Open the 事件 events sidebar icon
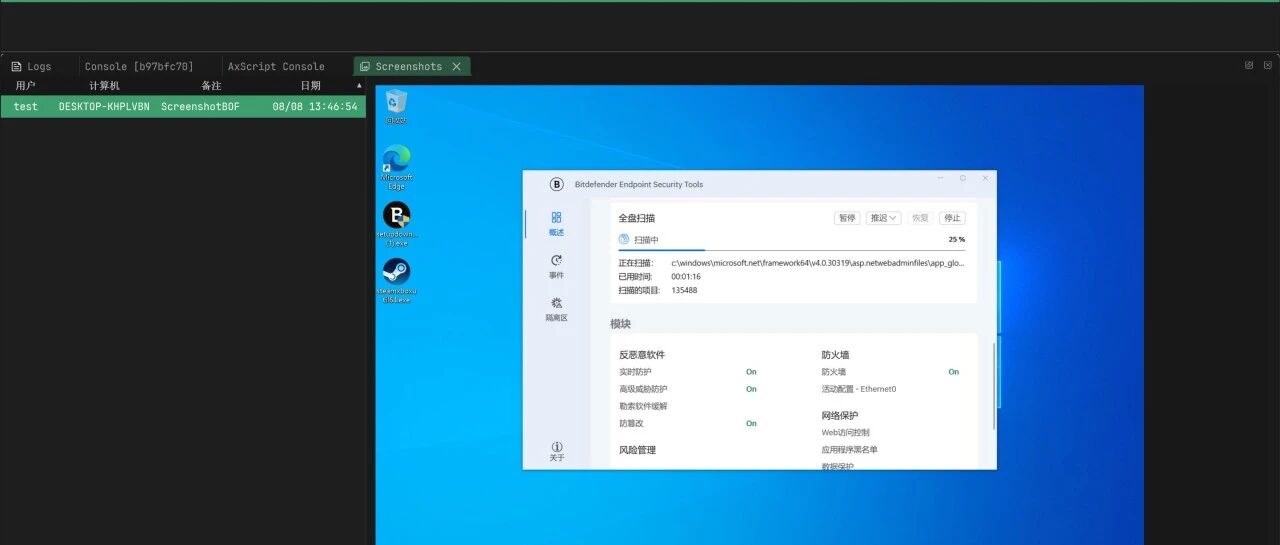1280x545 pixels. (x=556, y=260)
